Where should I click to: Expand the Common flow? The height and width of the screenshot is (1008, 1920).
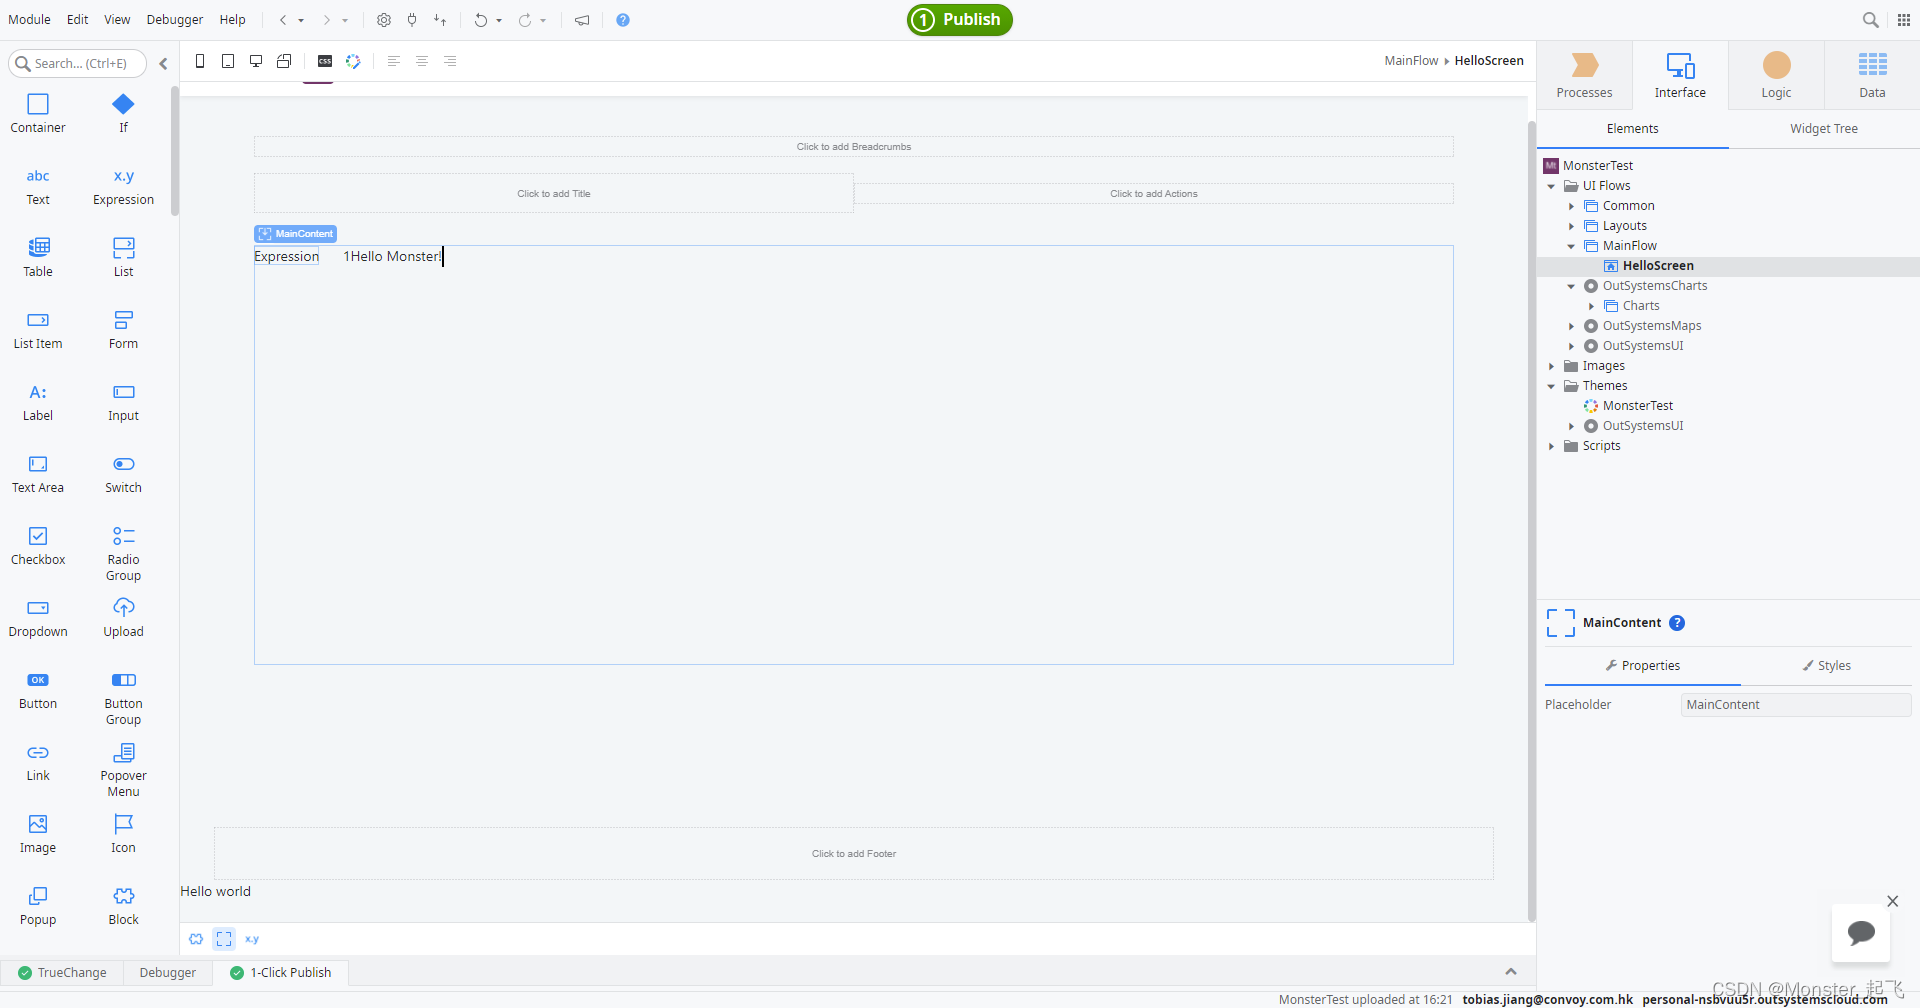click(x=1571, y=206)
